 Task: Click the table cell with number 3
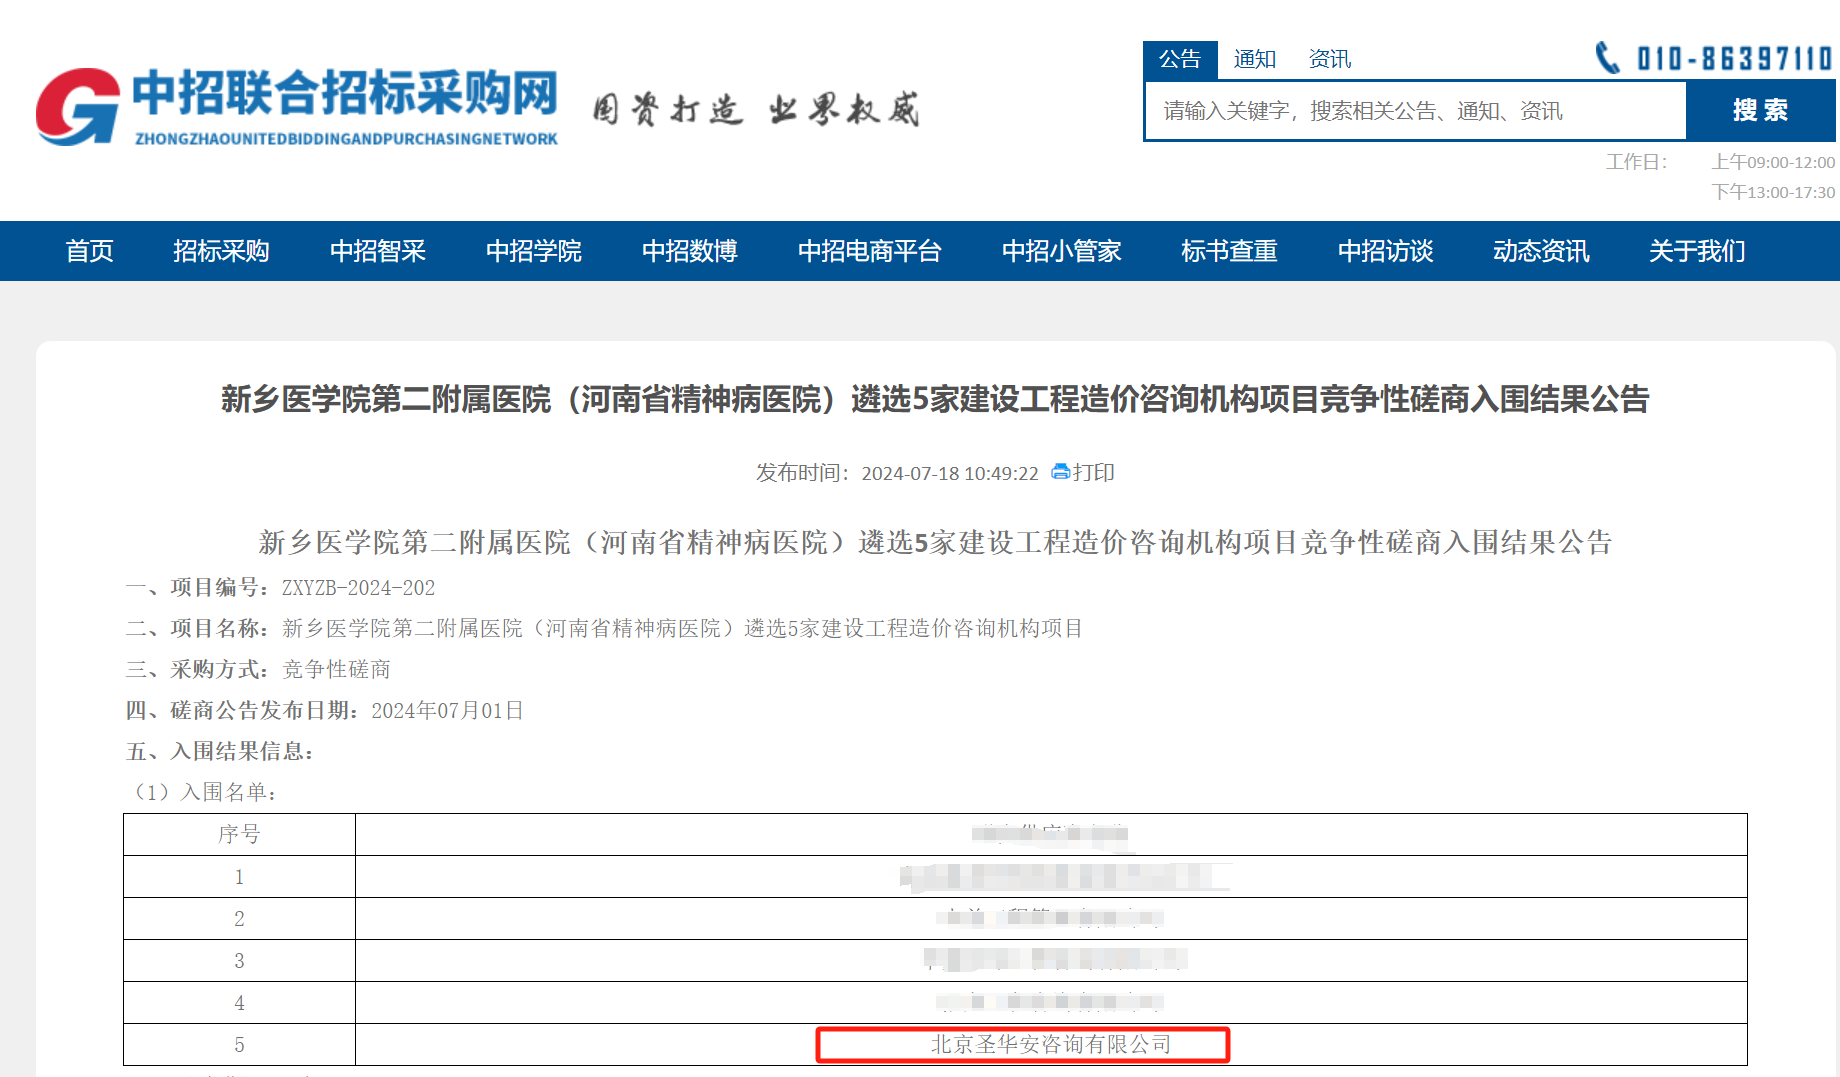pos(239,960)
